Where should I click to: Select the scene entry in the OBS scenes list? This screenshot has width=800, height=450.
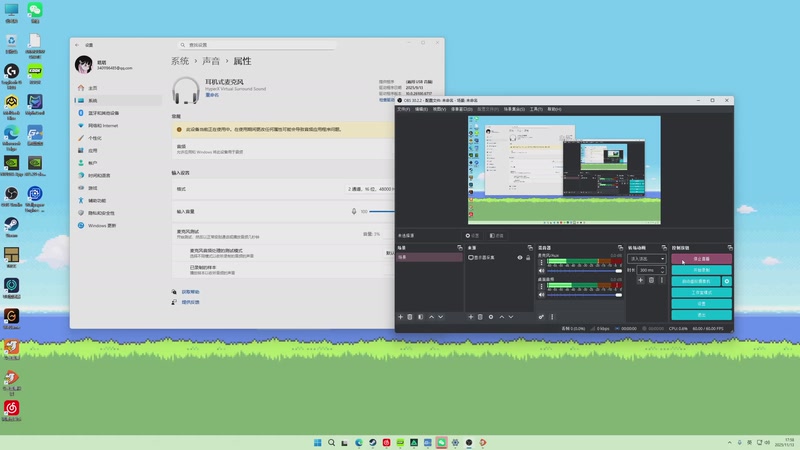click(x=430, y=257)
